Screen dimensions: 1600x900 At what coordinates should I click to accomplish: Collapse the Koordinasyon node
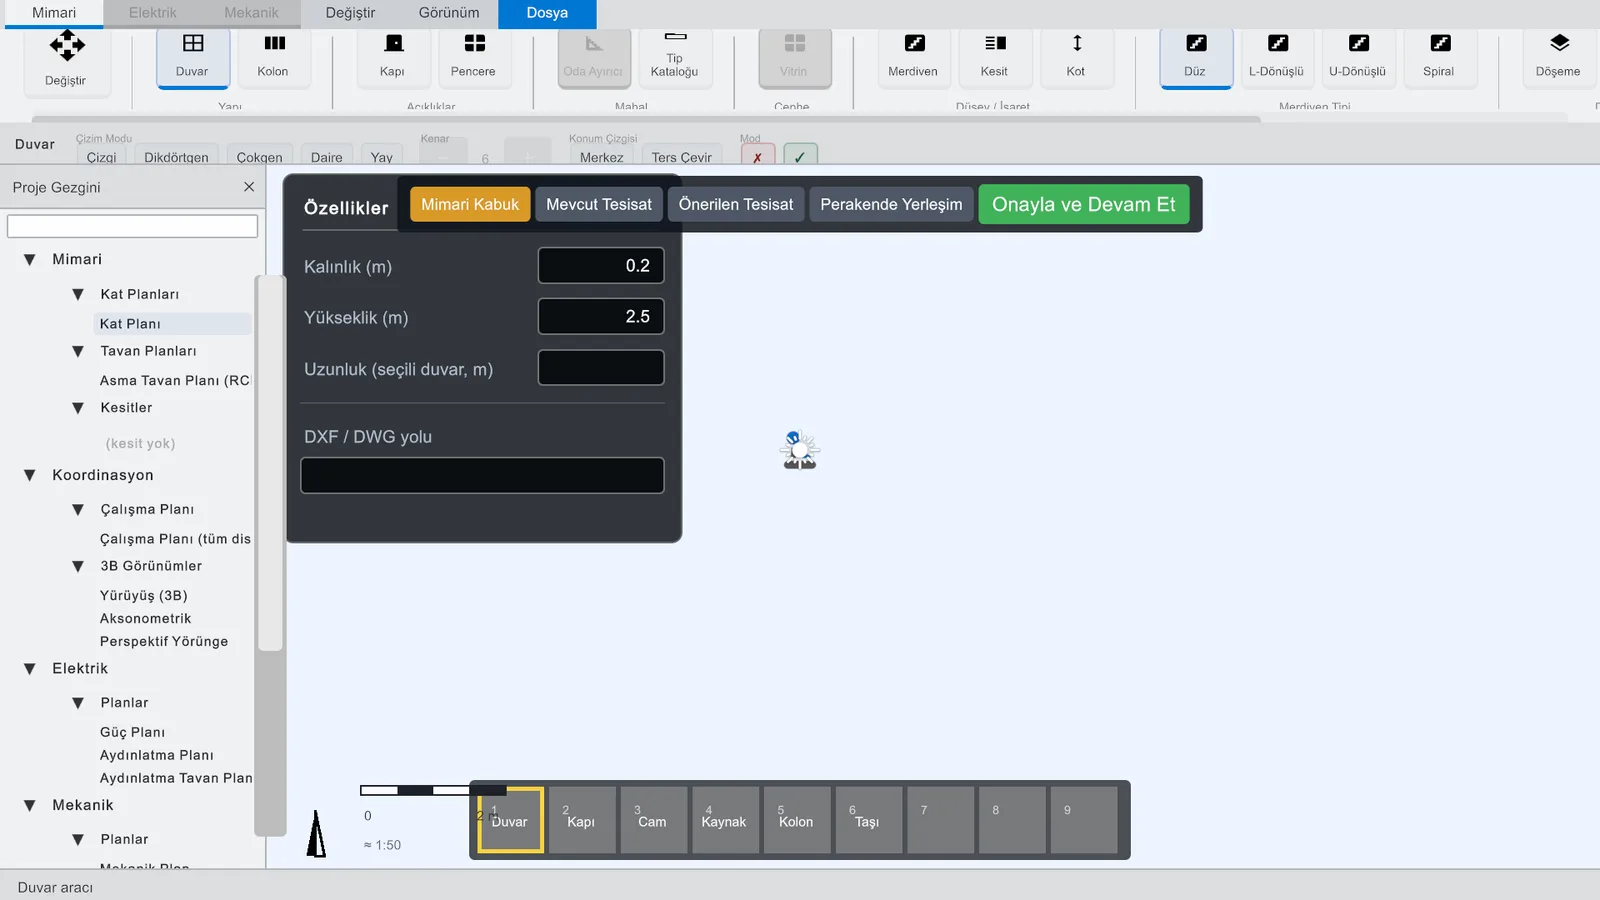[30, 476]
